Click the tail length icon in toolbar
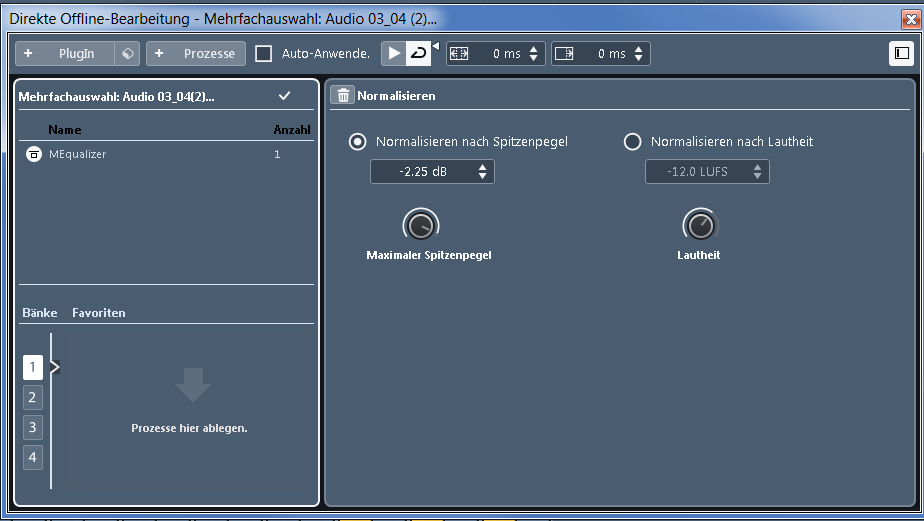Viewport: 924px width, 521px height. coord(564,54)
